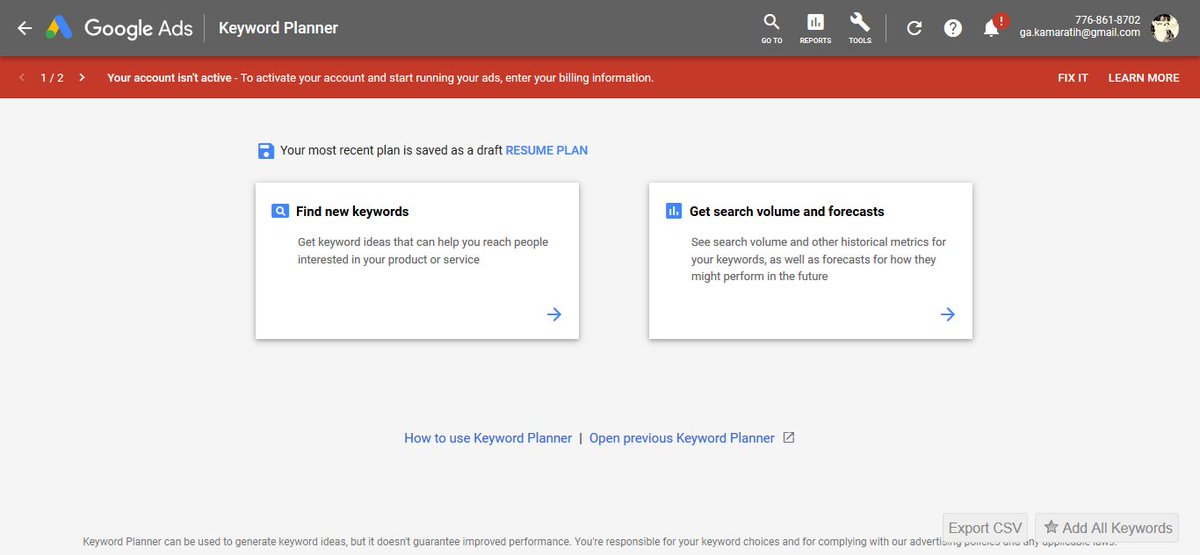Click the account email ga.kamaratih@gmail.com
Screen dimensions: 1200x555
click(x=1078, y=33)
